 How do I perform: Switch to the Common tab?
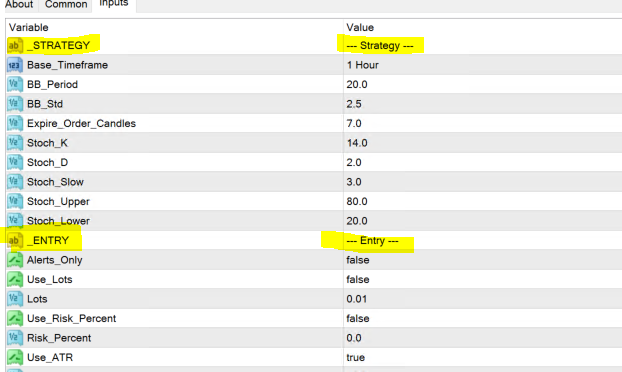[x=66, y=5]
